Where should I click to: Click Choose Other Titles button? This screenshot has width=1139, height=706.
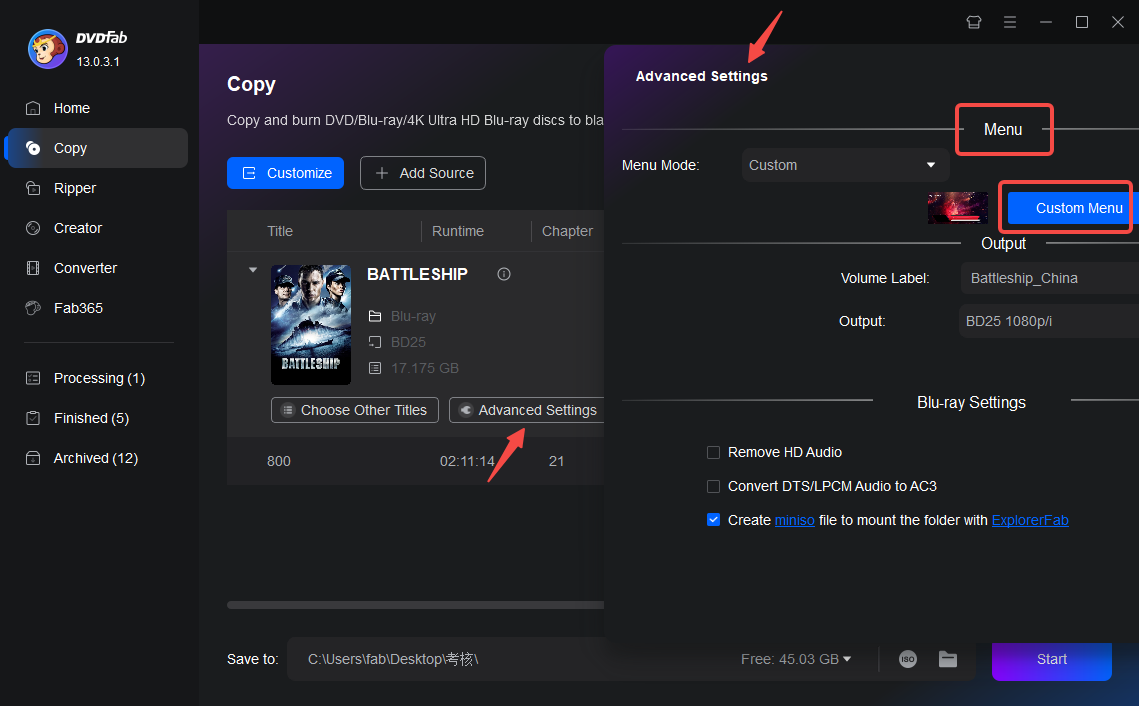tap(354, 410)
